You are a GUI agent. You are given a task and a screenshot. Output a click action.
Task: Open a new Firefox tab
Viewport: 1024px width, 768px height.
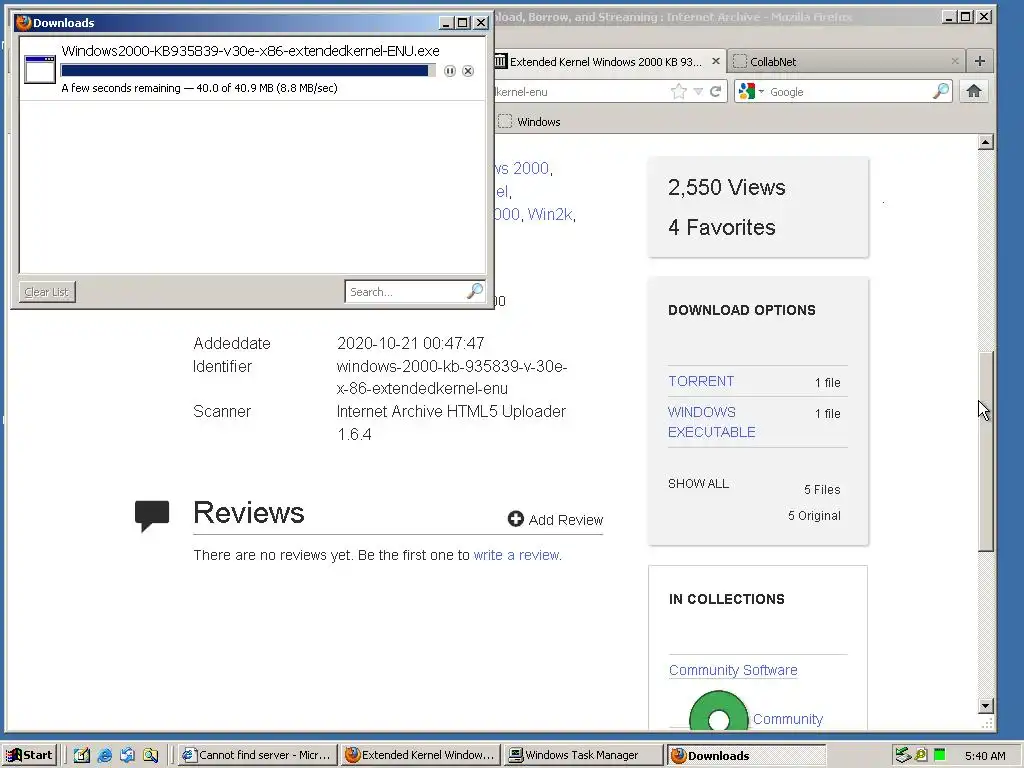pos(980,61)
